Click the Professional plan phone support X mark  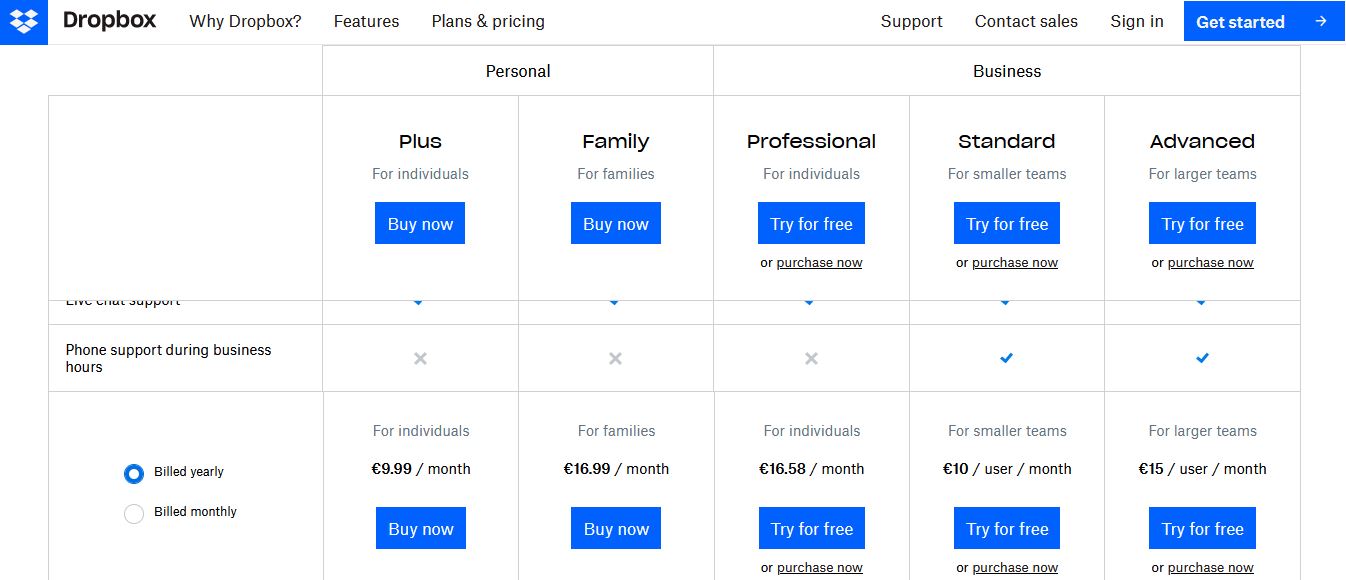tap(811, 358)
